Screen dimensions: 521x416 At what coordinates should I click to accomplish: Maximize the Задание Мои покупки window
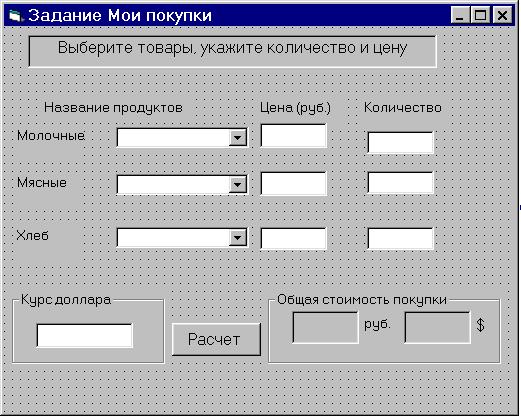[x=480, y=15]
